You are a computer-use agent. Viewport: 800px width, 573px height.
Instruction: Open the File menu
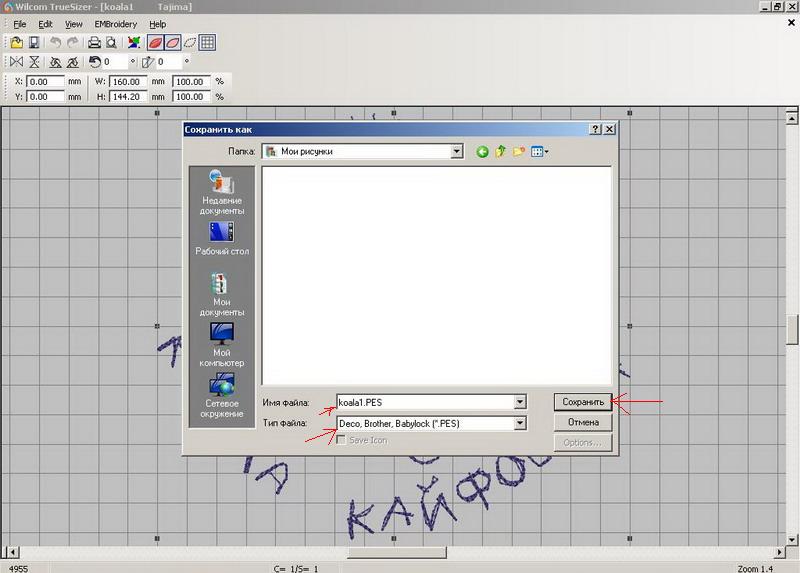(20, 24)
